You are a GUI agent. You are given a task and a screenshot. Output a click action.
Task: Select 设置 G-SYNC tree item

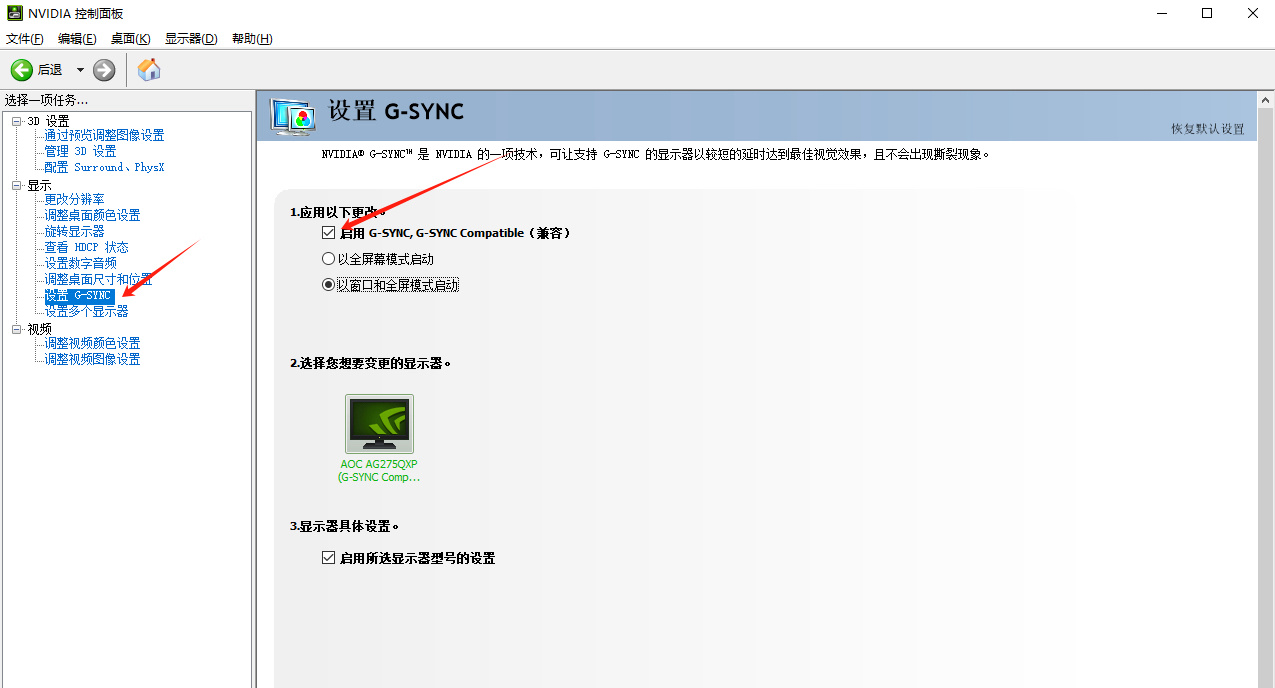click(x=79, y=295)
